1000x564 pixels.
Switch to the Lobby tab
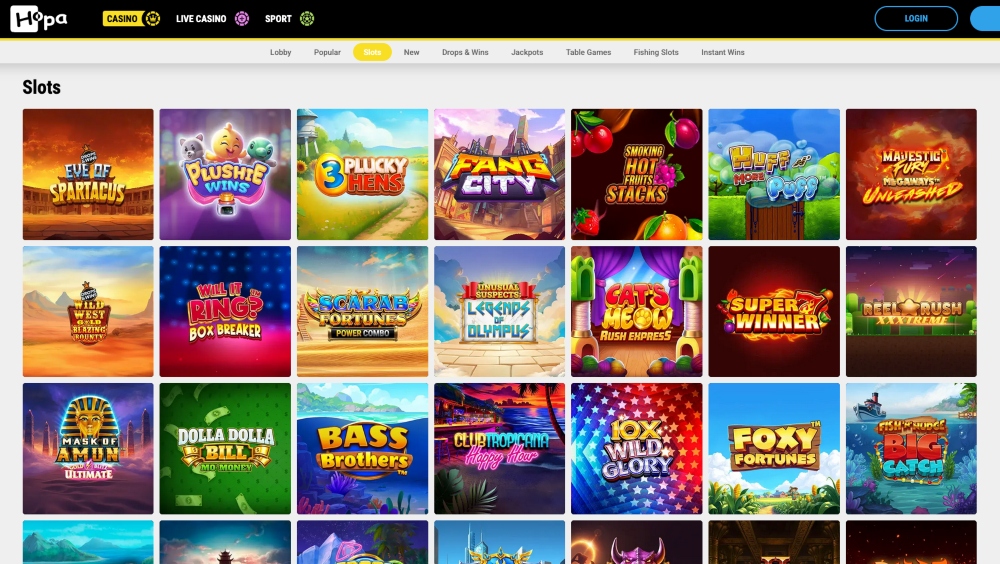pos(280,52)
